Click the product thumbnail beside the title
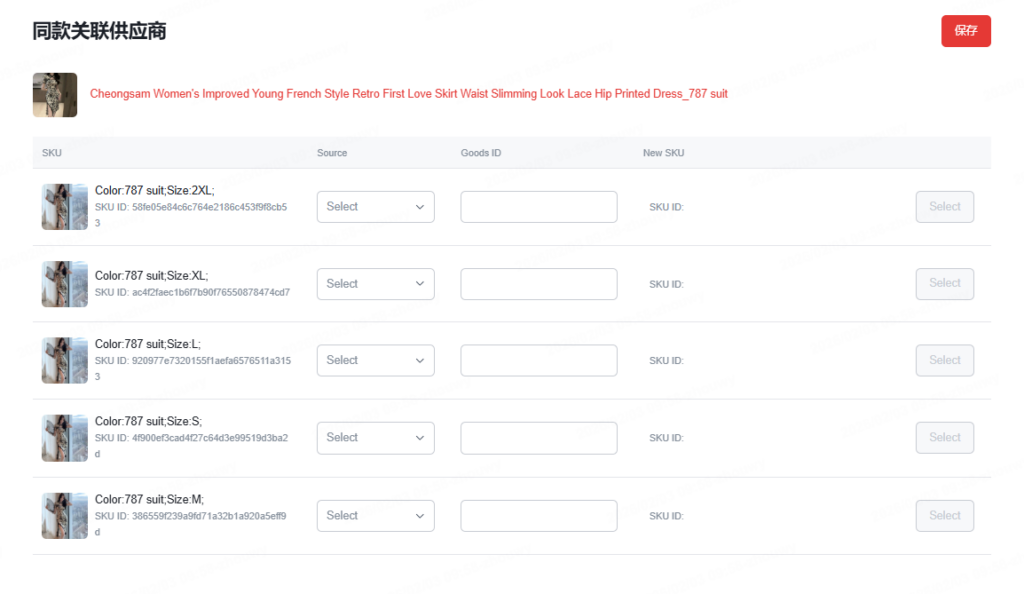 (55, 95)
